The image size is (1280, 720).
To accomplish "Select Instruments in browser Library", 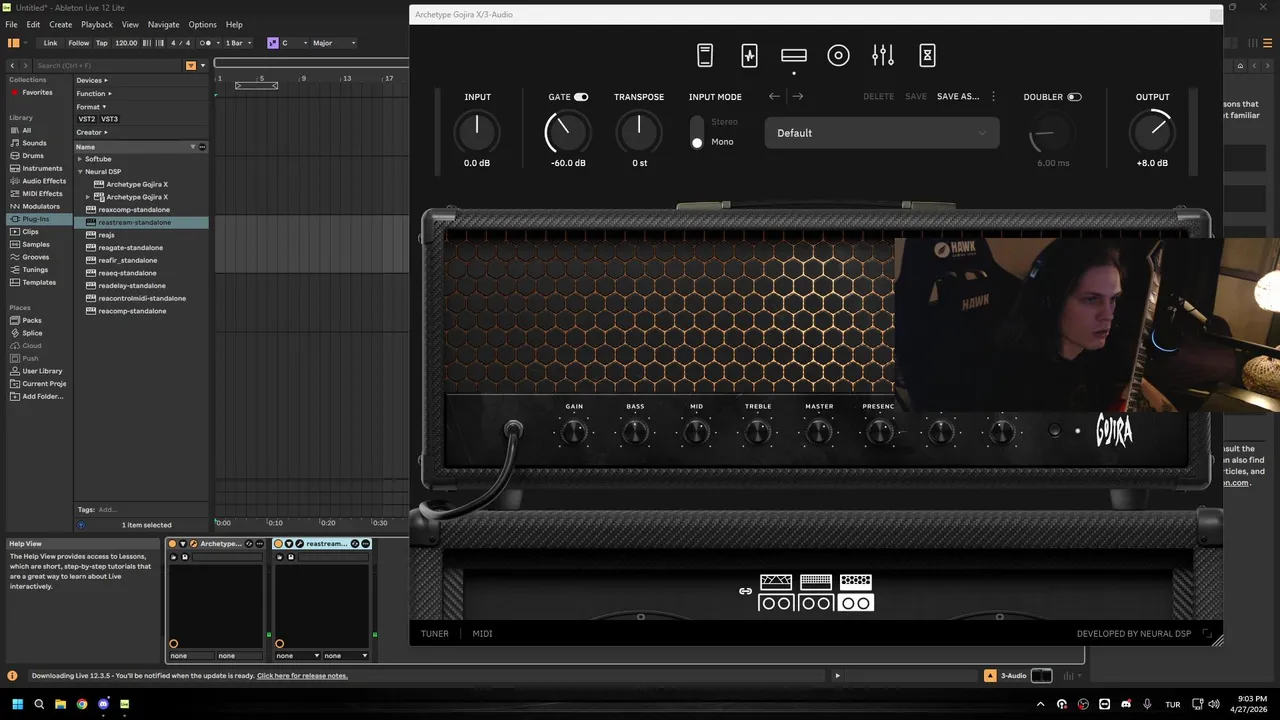I will (42, 168).
